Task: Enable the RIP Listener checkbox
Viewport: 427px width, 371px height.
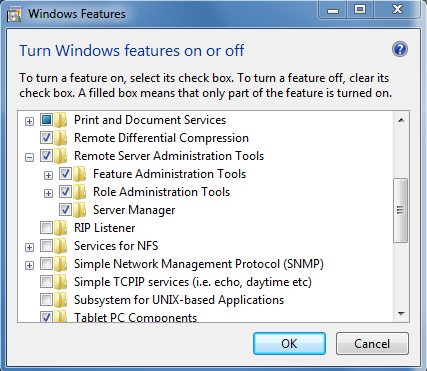Action: coord(46,227)
